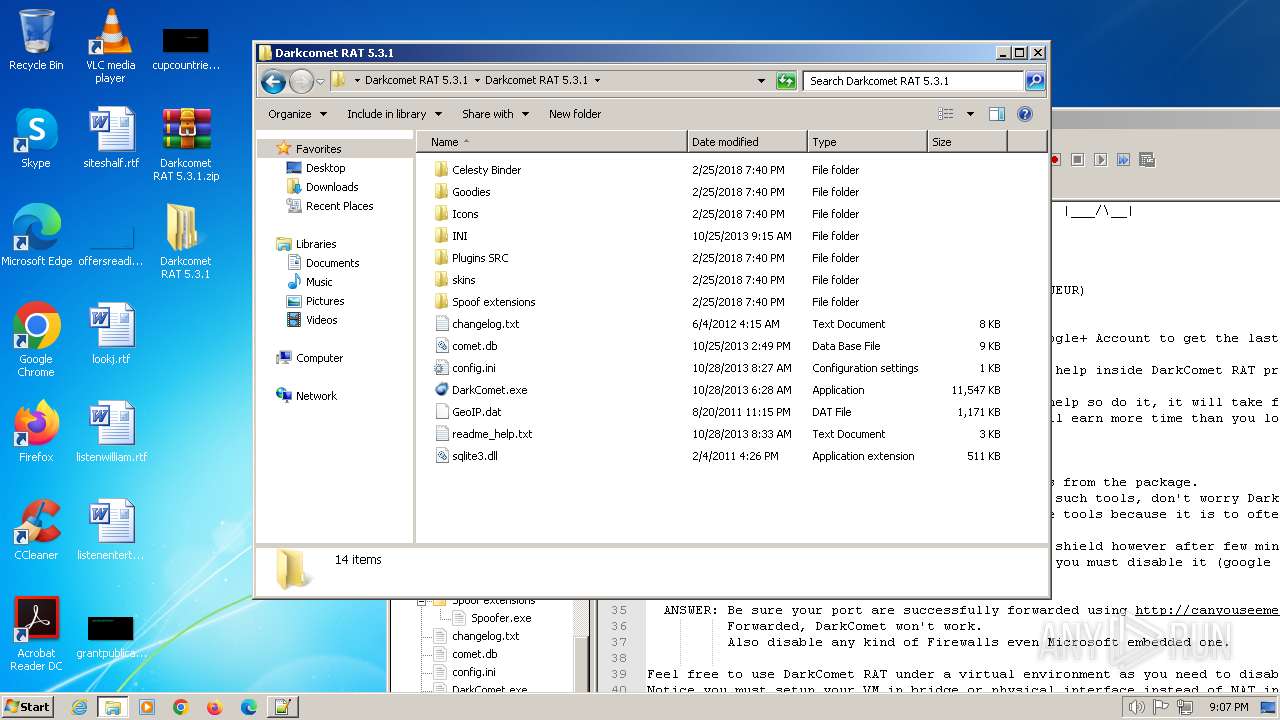Viewport: 1280px width, 720px height.
Task: Select GeoIP.dat file
Action: (476, 412)
